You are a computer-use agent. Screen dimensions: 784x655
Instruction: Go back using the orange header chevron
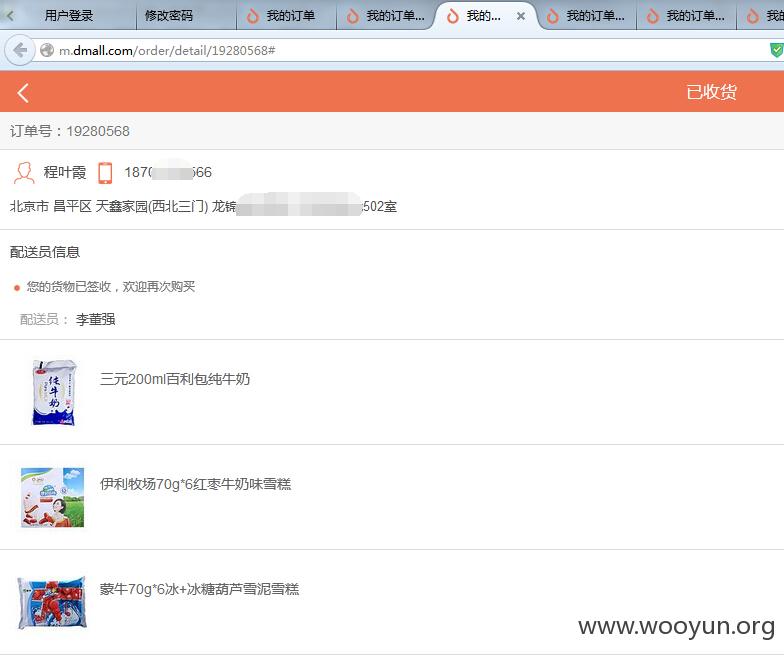(x=22, y=93)
